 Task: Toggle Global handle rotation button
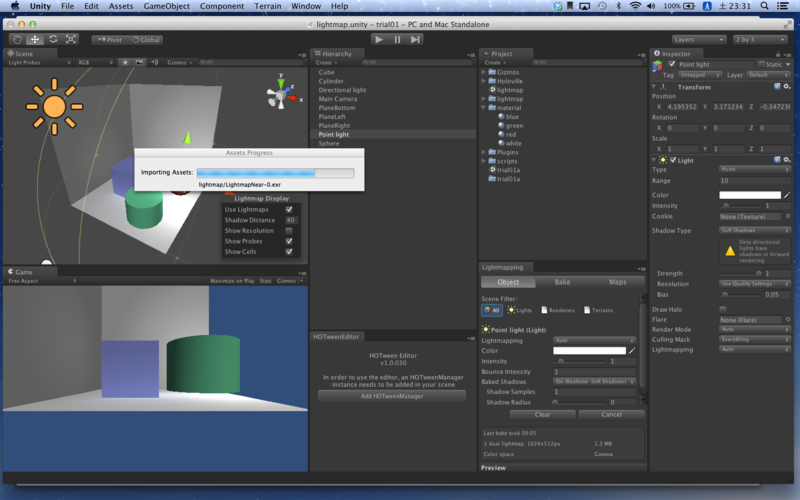(x=145, y=40)
